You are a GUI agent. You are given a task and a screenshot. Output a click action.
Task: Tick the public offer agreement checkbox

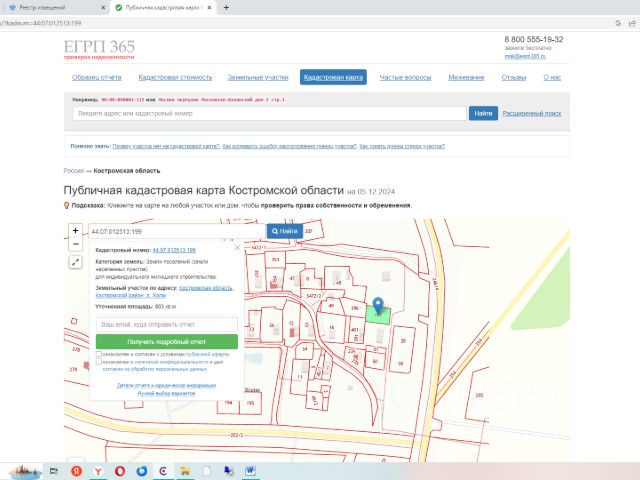click(99, 354)
